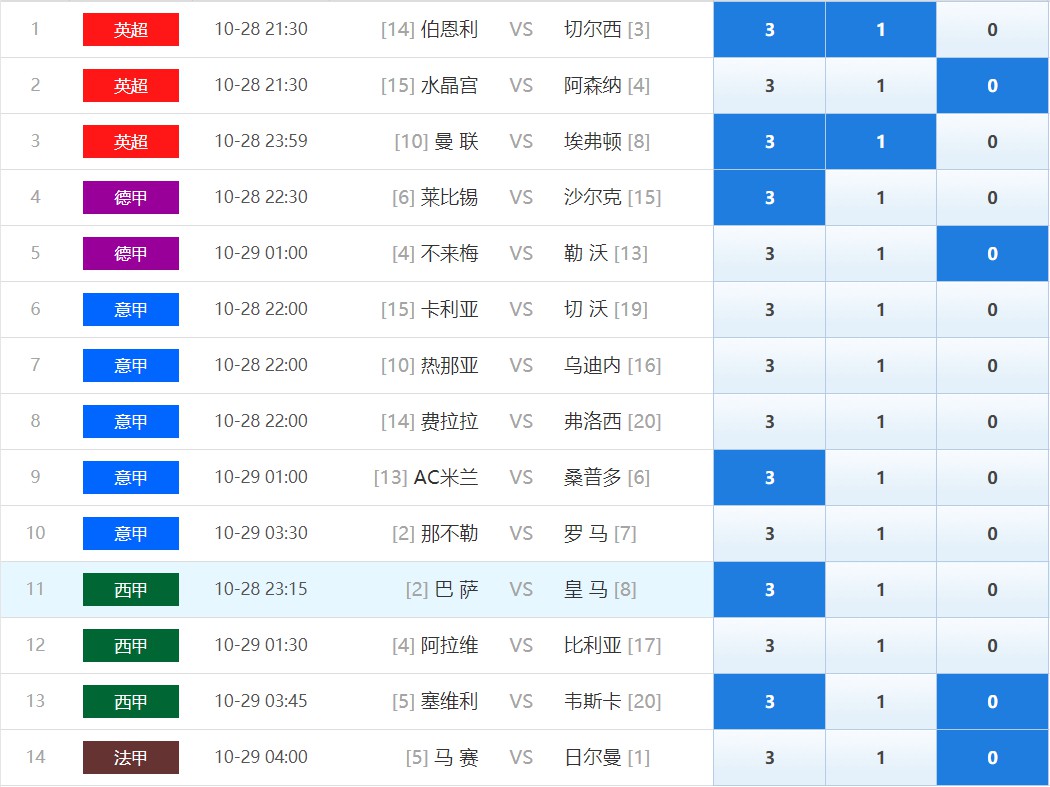Open away team 乌迪内
Image resolution: width=1050 pixels, height=787 pixels.
click(x=593, y=366)
